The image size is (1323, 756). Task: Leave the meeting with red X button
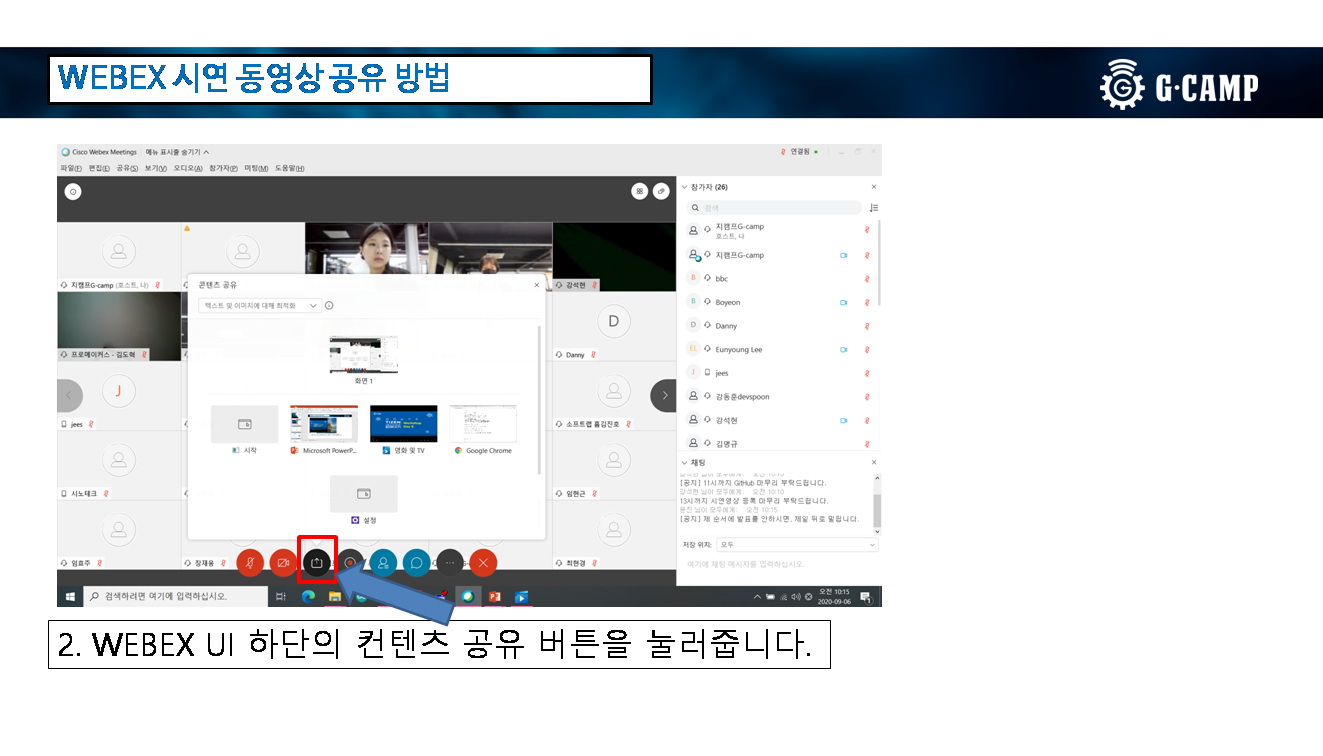pyautogui.click(x=483, y=563)
